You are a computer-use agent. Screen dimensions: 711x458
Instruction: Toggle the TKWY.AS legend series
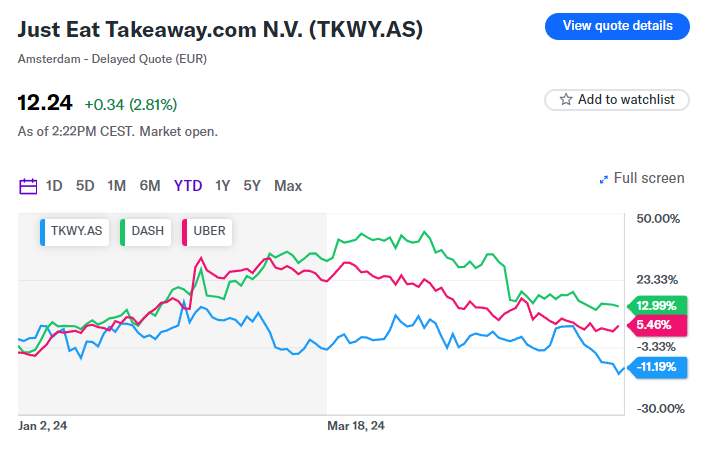point(74,231)
